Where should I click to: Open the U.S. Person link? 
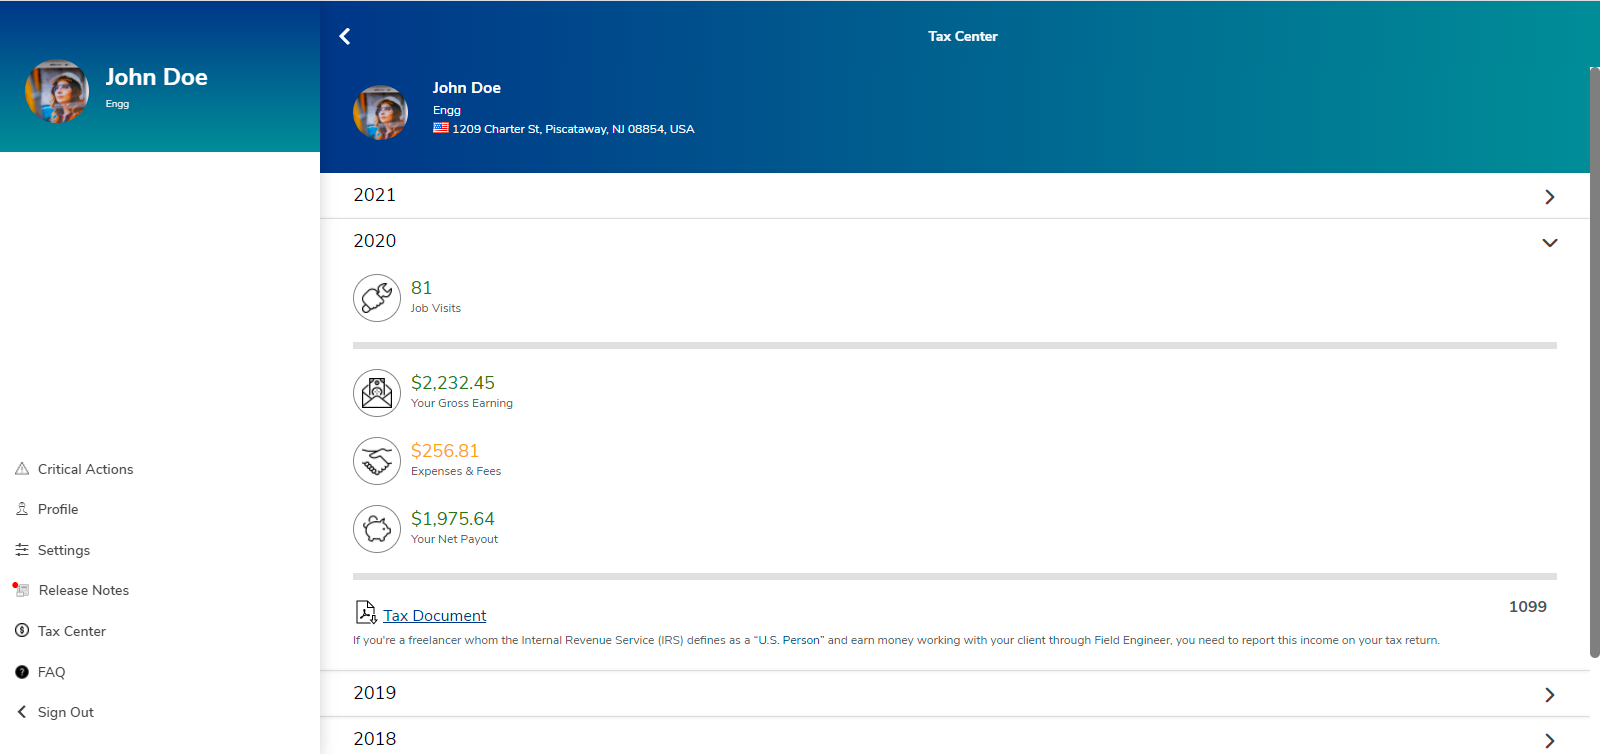click(x=788, y=640)
